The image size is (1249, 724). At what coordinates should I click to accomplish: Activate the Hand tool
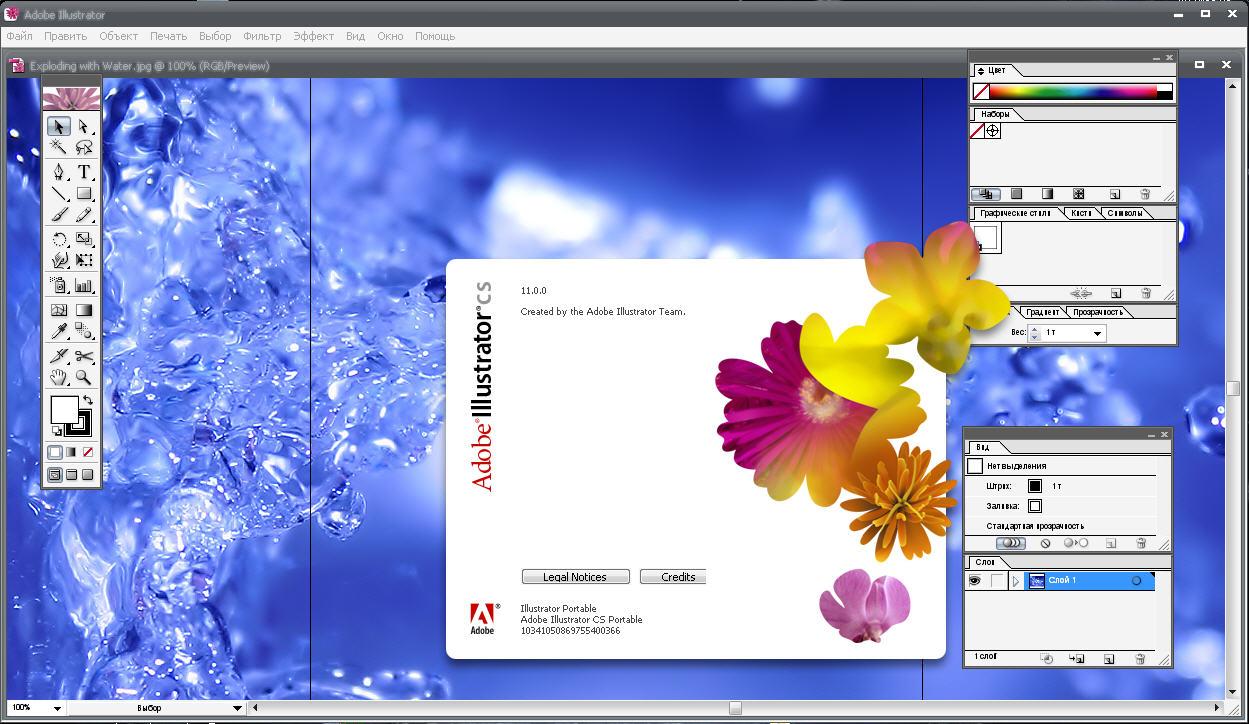click(x=59, y=377)
